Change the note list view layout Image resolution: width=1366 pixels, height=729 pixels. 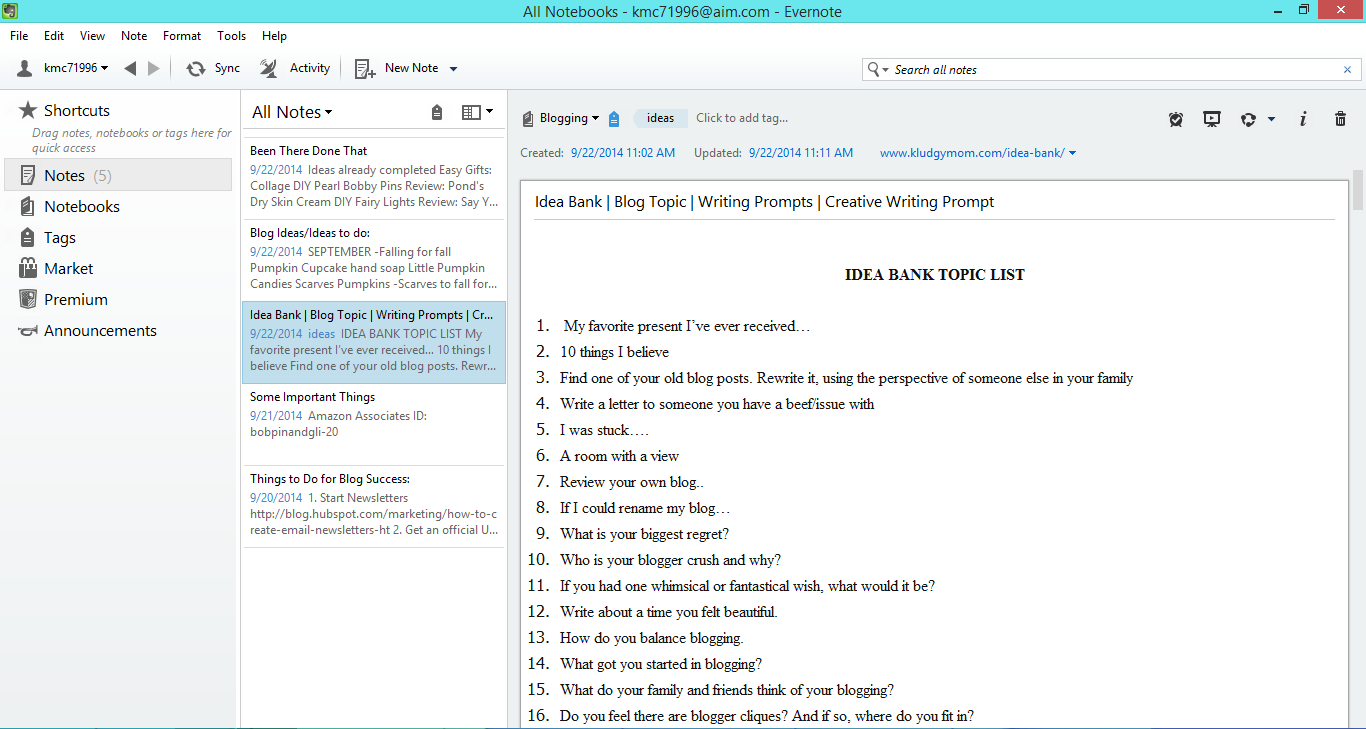click(x=477, y=112)
